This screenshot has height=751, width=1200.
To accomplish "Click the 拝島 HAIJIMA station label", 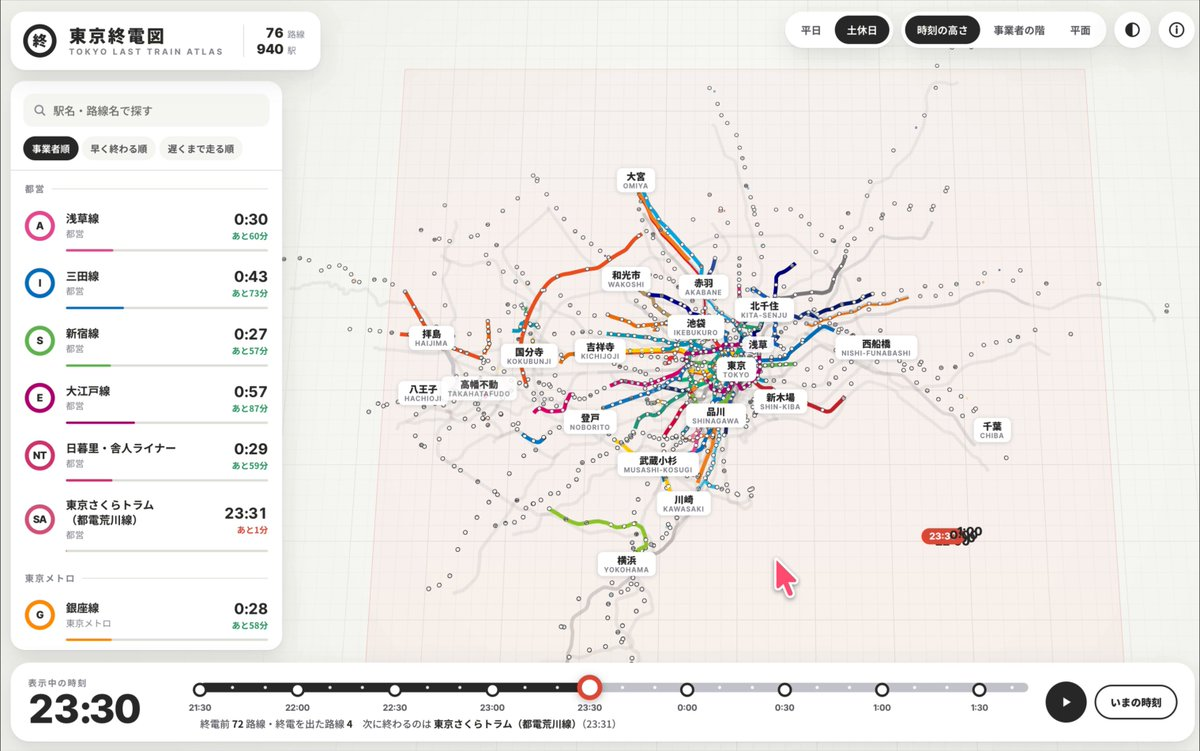I will (432, 338).
